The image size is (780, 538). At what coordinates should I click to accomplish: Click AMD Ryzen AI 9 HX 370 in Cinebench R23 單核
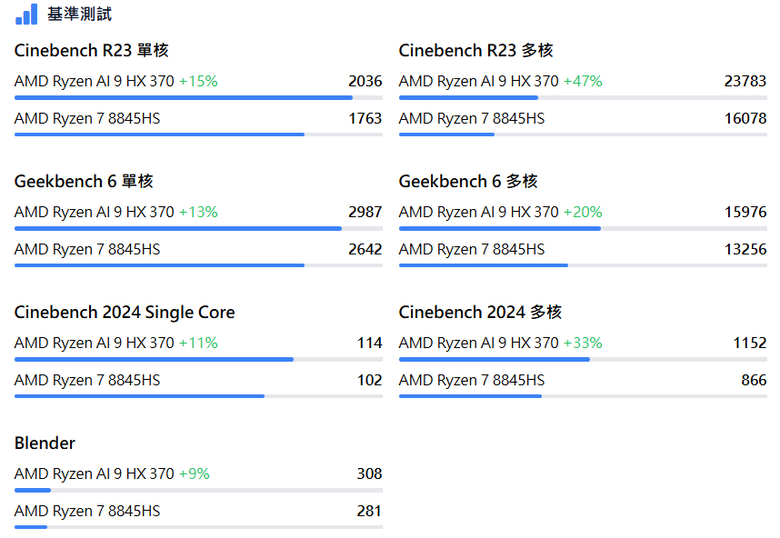pos(95,81)
